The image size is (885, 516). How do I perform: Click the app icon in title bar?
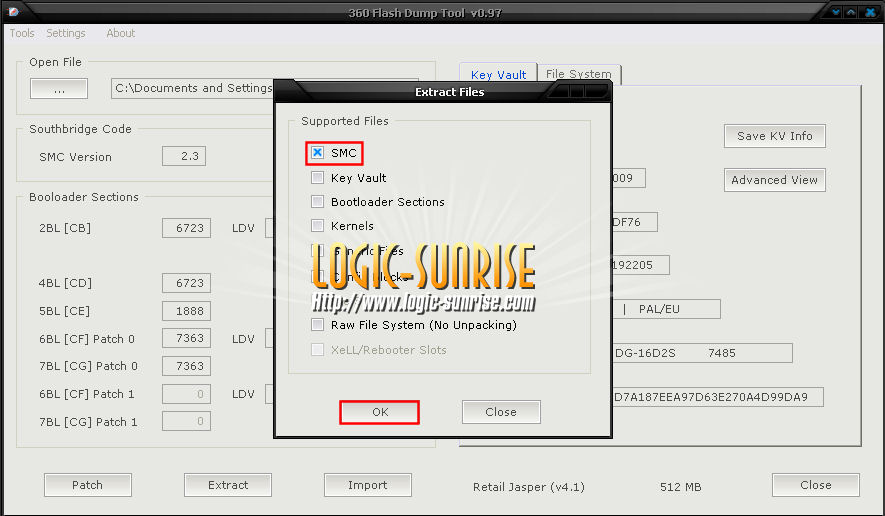[x=14, y=11]
